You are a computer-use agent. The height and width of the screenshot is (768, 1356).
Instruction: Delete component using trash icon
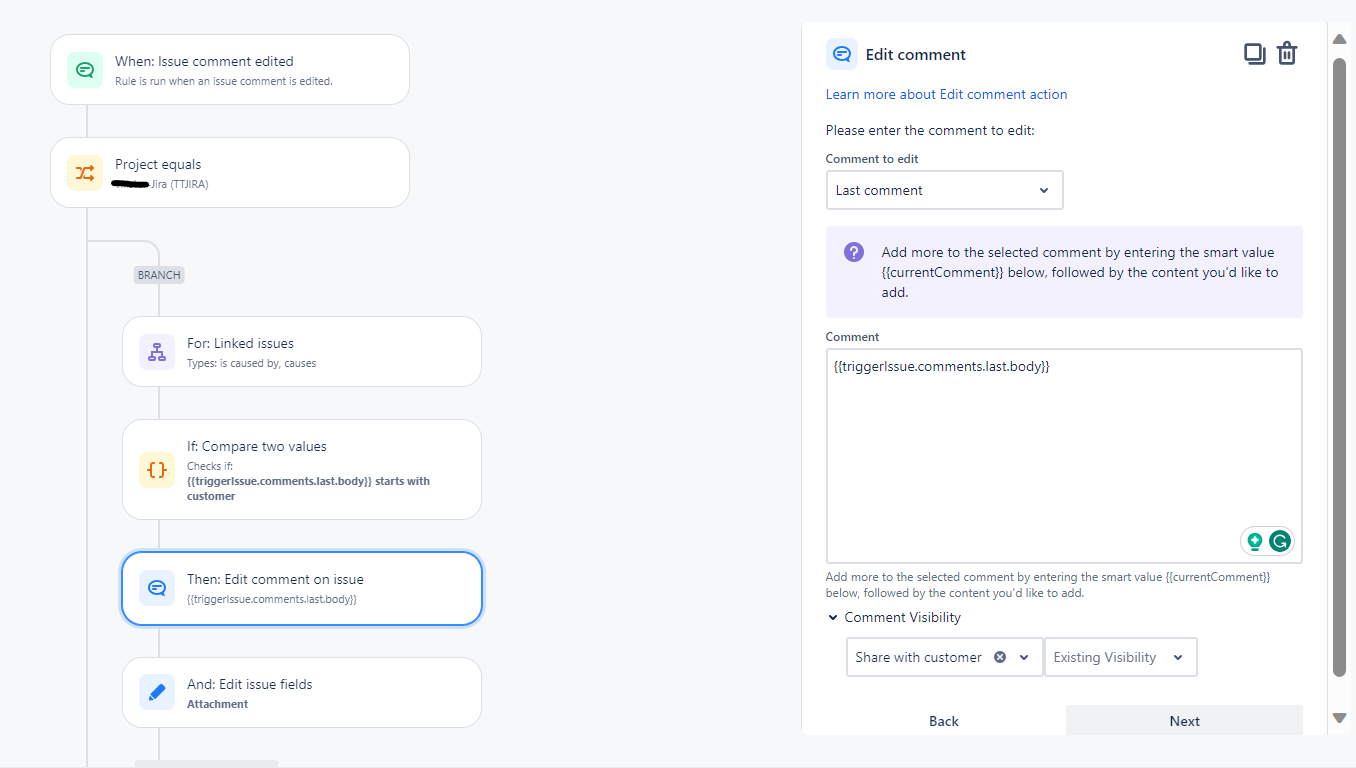tap(1287, 54)
